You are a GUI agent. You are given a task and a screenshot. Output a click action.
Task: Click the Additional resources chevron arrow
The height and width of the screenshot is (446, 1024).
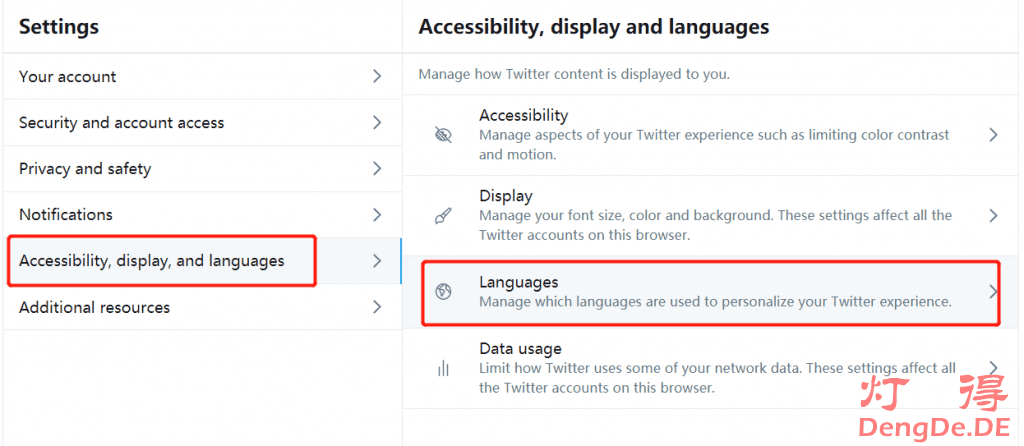[377, 307]
